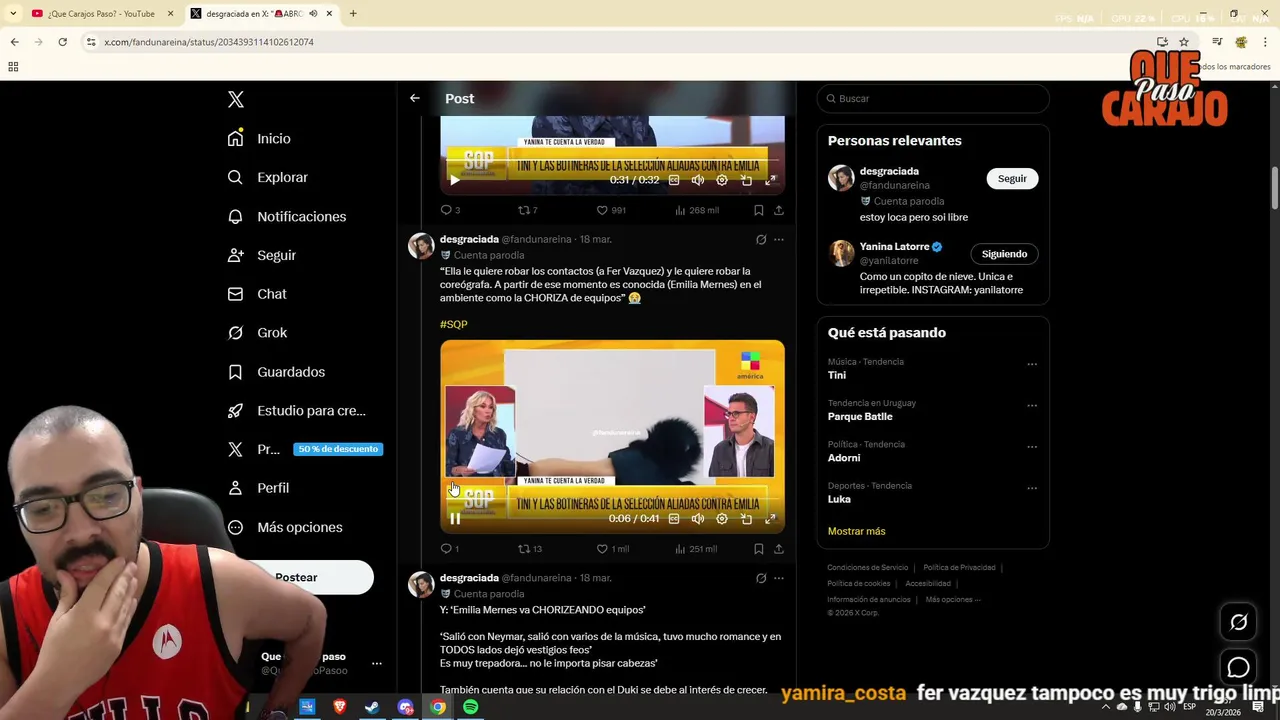1280x720 pixels.
Task: Enter fullscreen on the 0:31 video
Action: (770, 180)
